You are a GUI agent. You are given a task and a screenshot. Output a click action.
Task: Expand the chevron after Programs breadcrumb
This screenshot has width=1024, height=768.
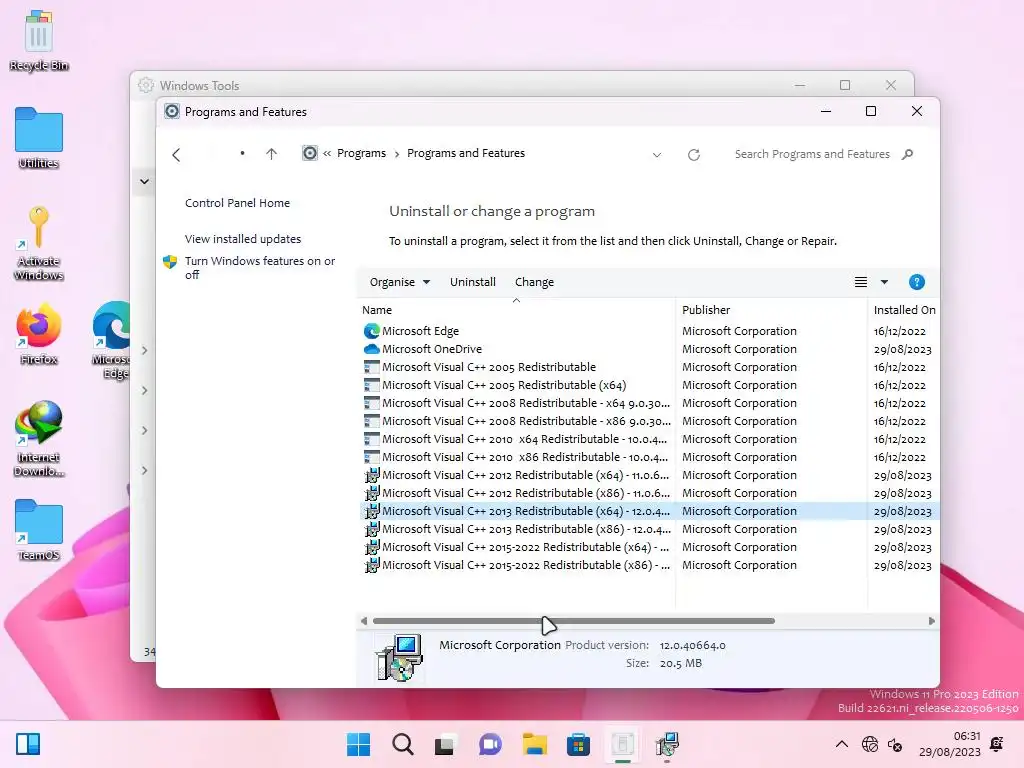396,154
